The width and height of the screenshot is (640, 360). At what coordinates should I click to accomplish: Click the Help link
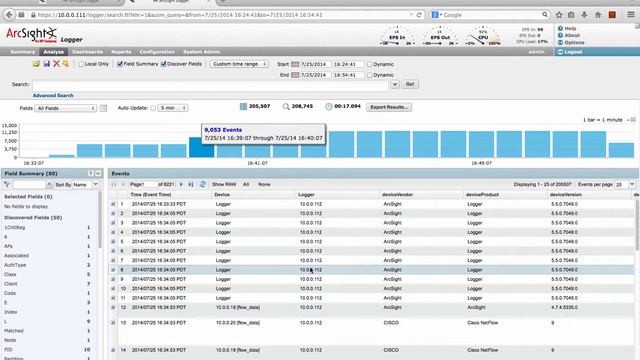[x=570, y=29]
